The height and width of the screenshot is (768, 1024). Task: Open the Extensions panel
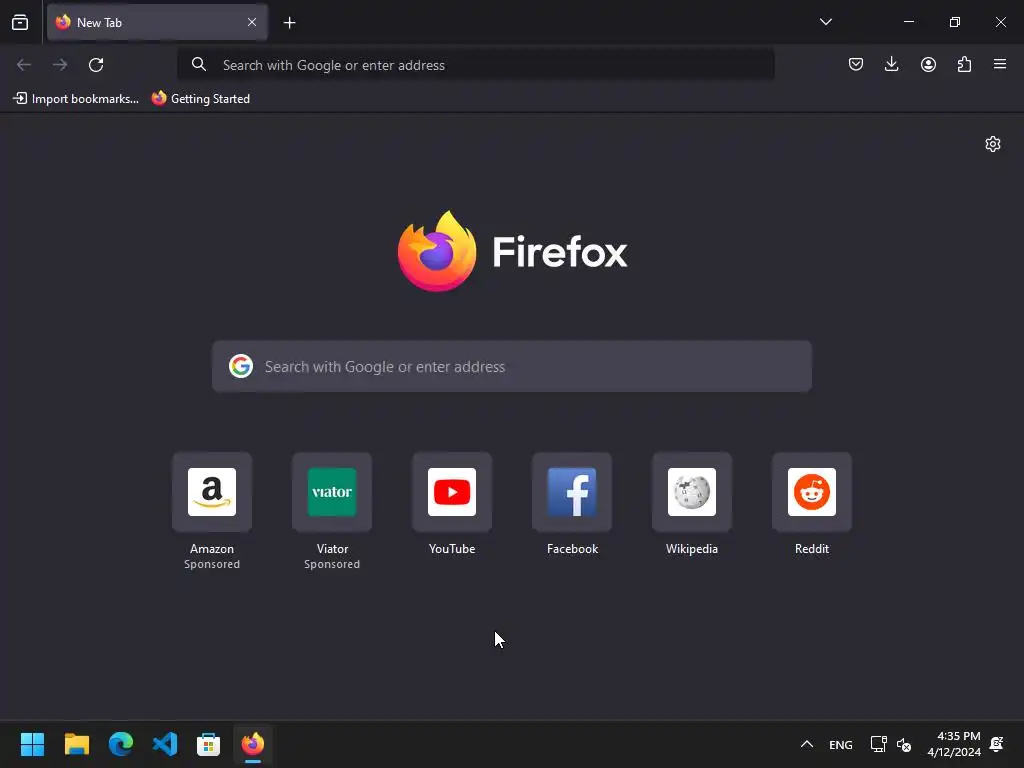(x=964, y=64)
